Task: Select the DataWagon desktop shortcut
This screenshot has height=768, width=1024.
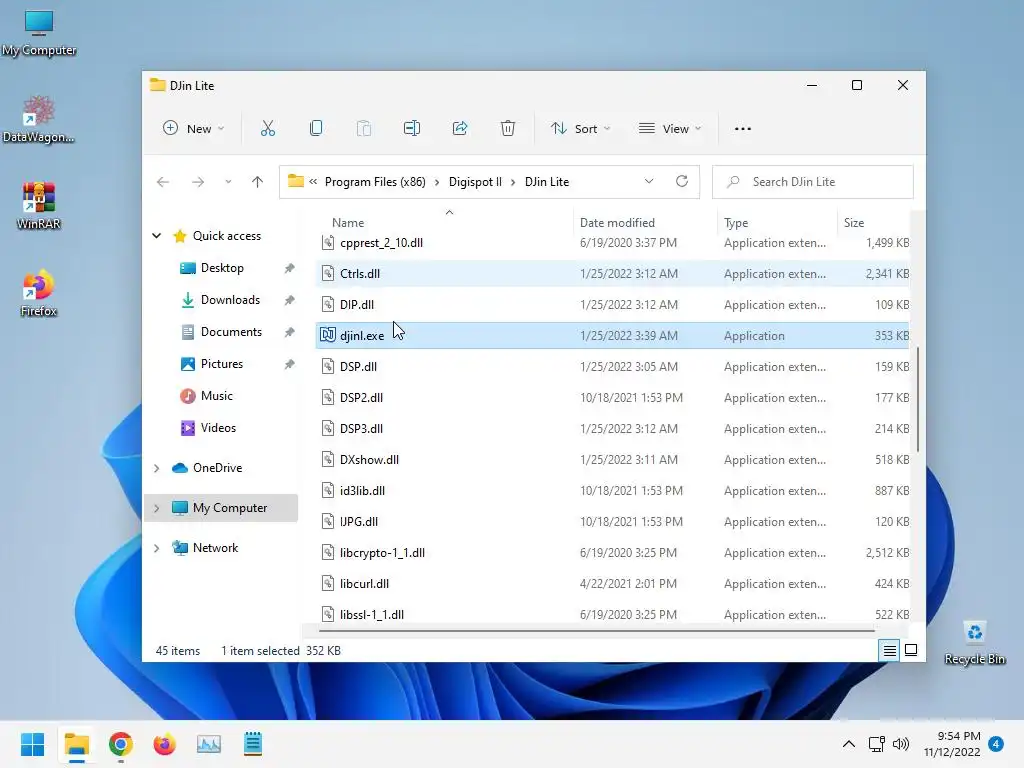Action: (39, 120)
